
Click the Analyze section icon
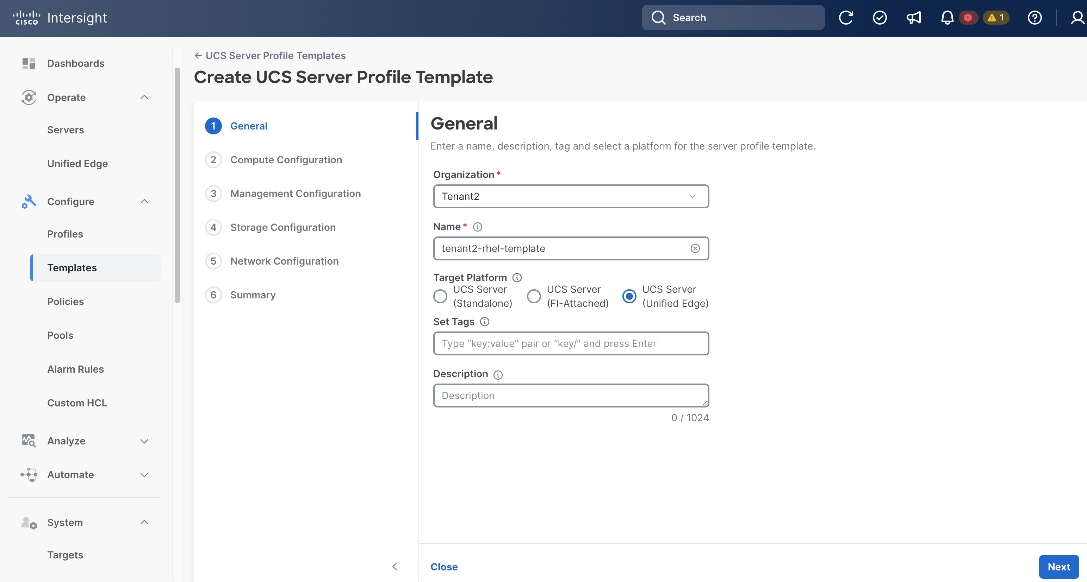[x=28, y=441]
